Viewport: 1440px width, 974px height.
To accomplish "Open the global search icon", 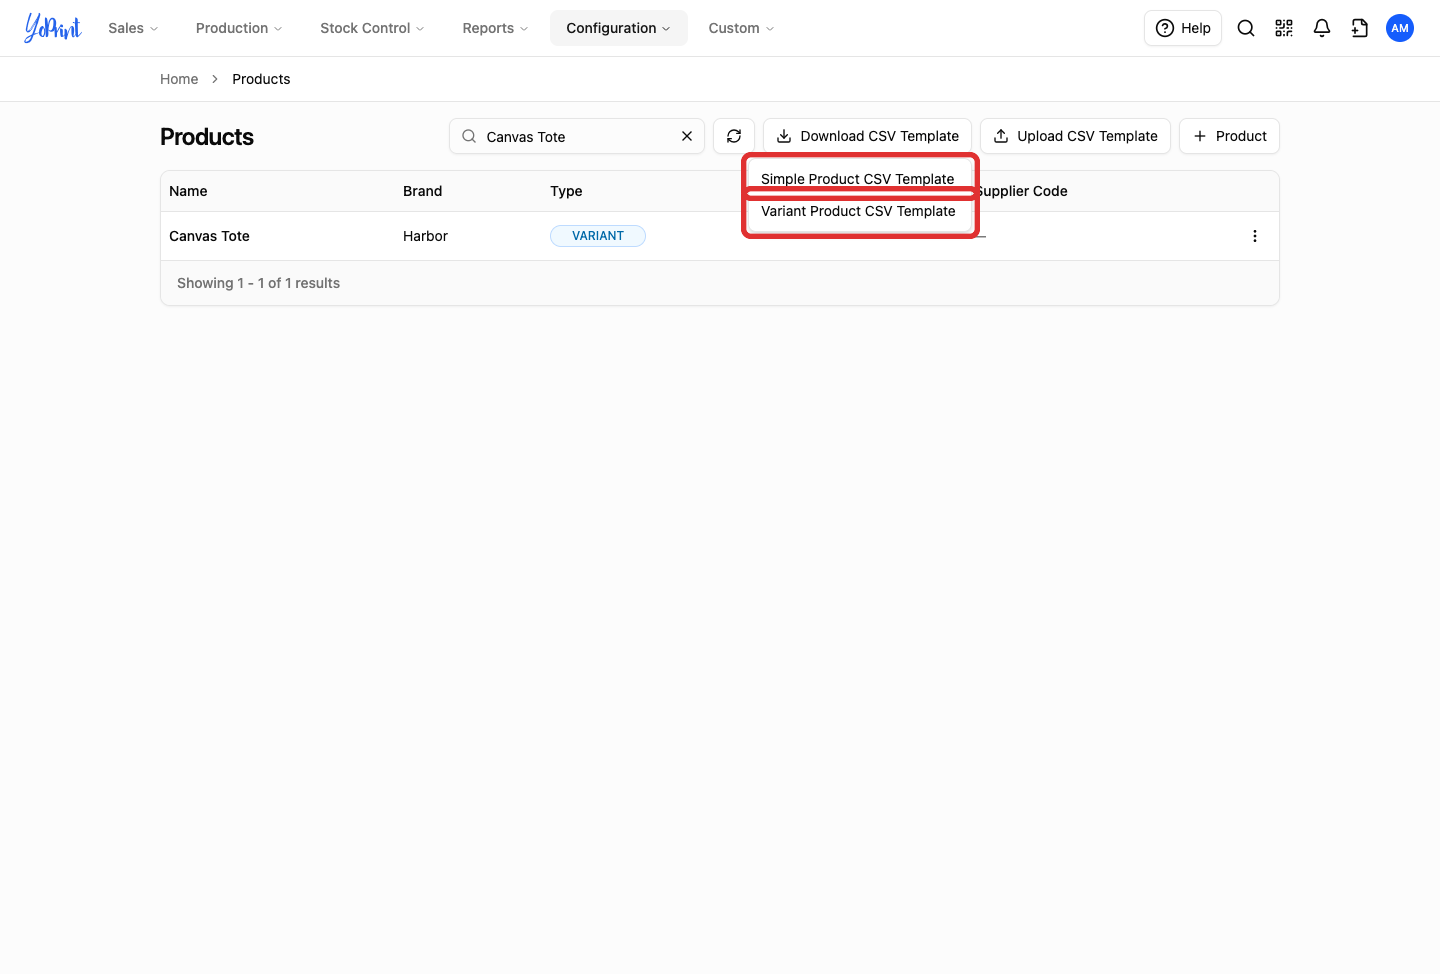I will [x=1246, y=28].
